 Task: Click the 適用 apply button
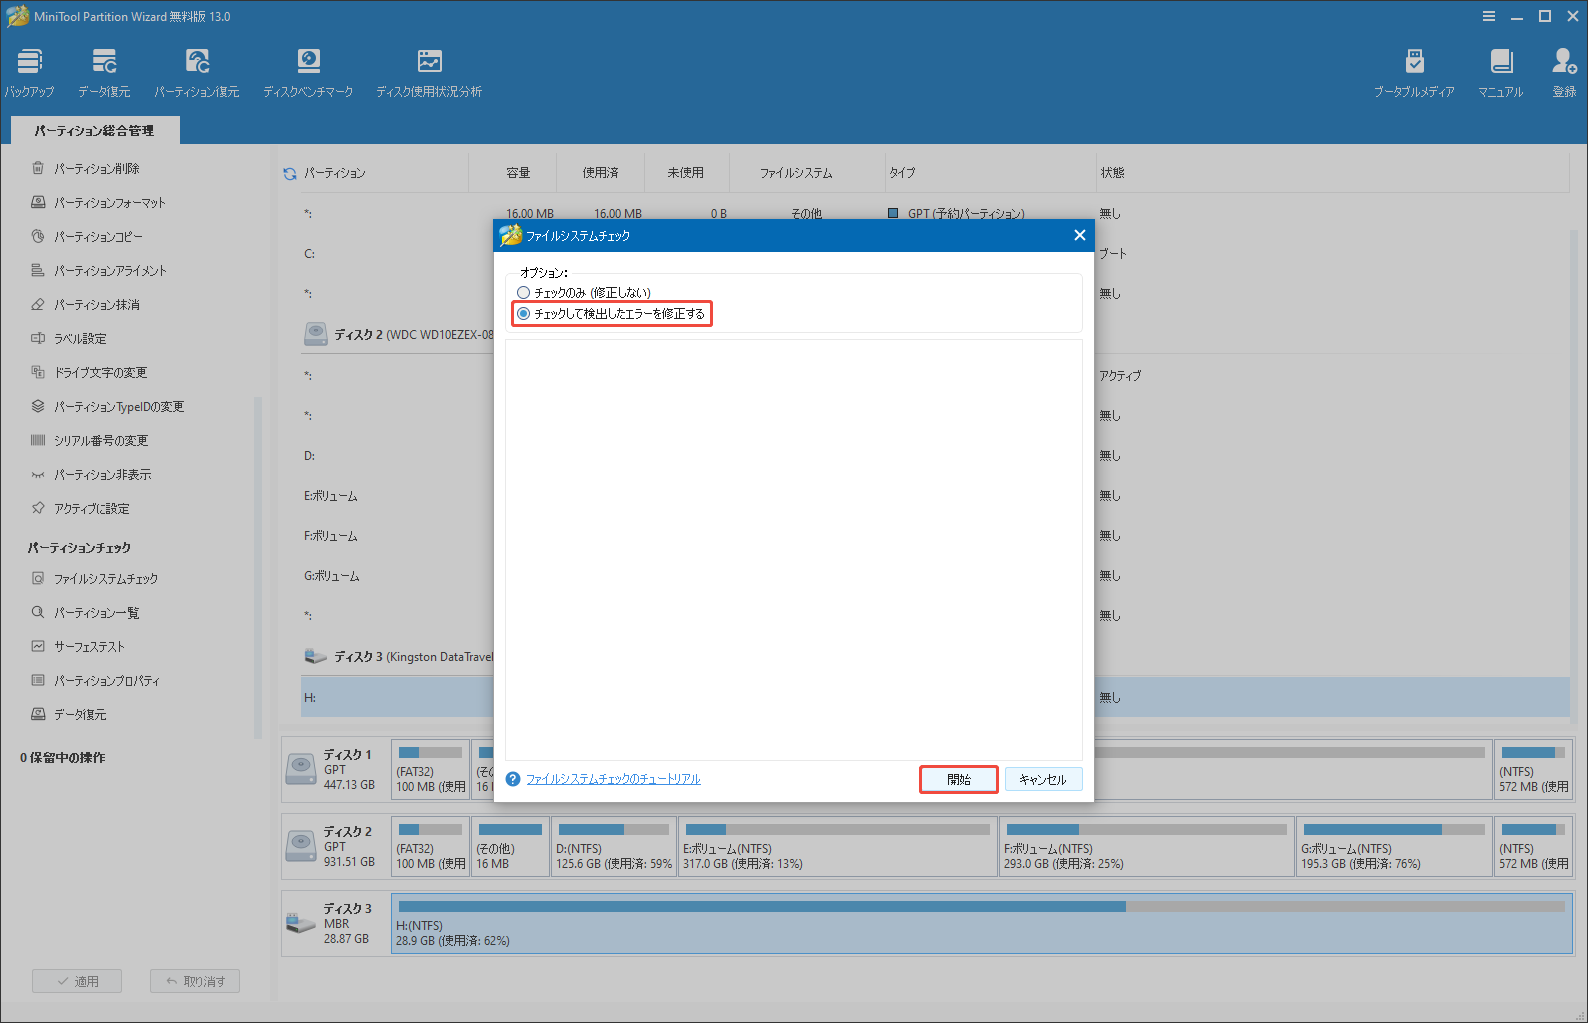77,982
